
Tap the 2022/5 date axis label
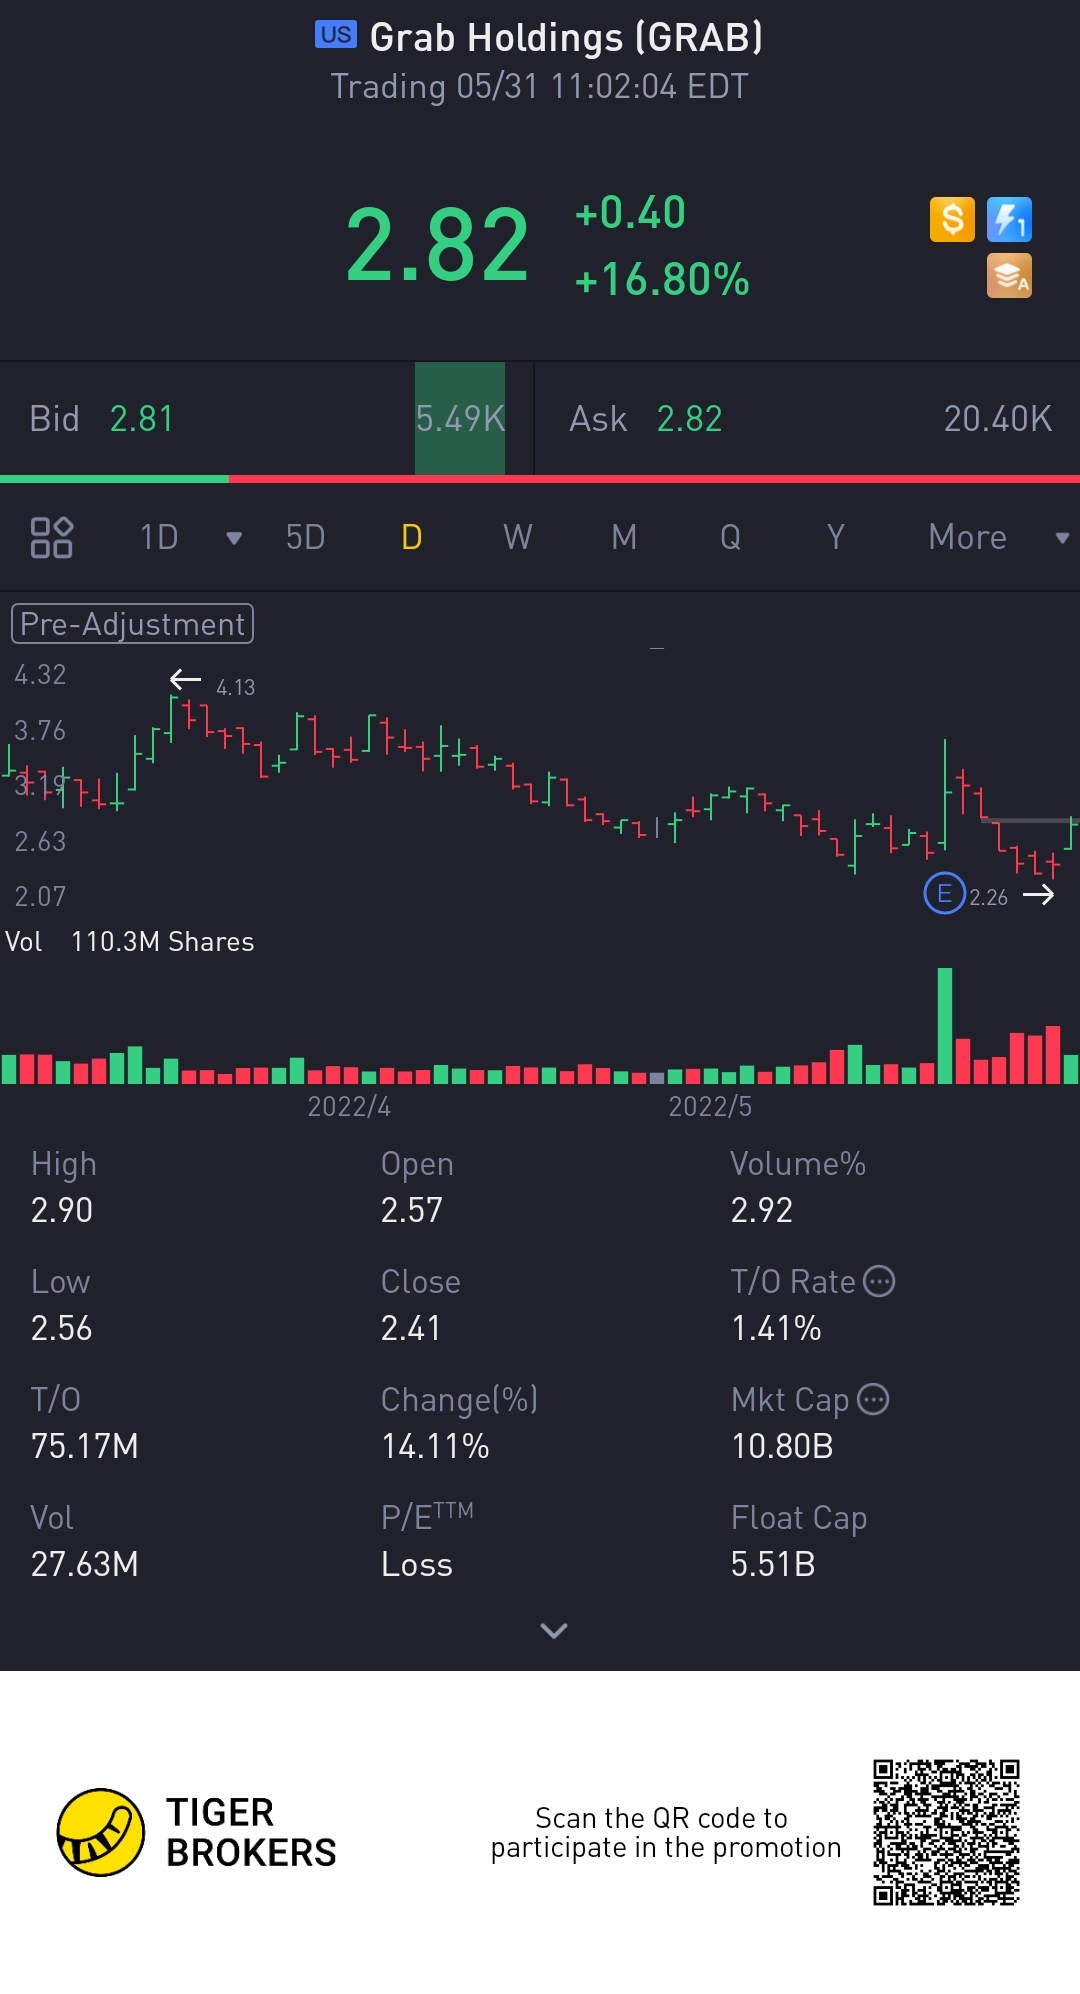point(710,1106)
